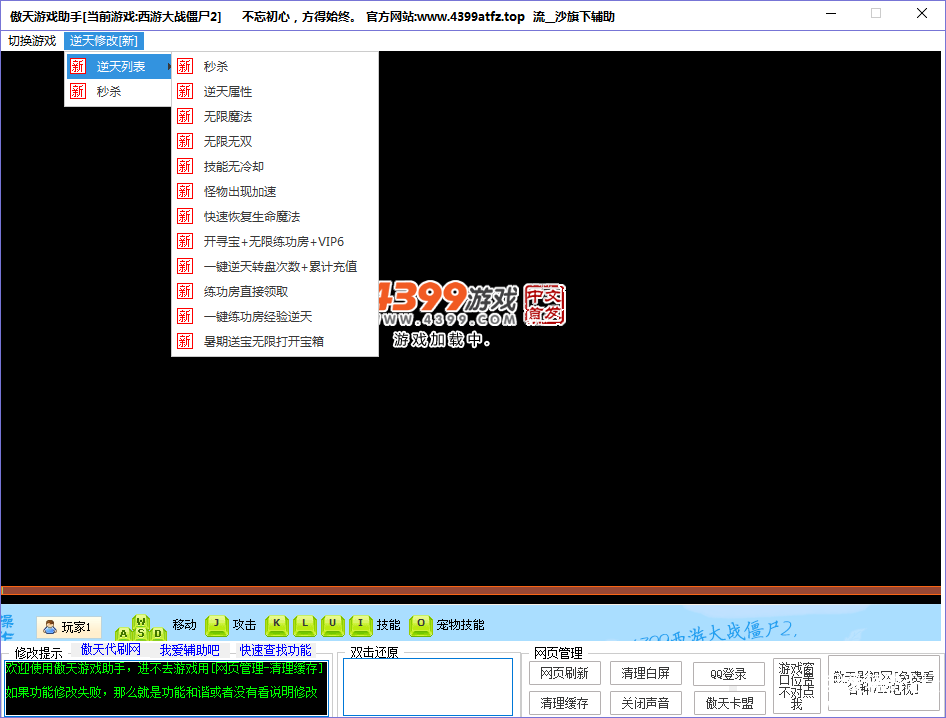The image size is (946, 718).
Task: Click the O pet skill key icon
Action: (421, 625)
